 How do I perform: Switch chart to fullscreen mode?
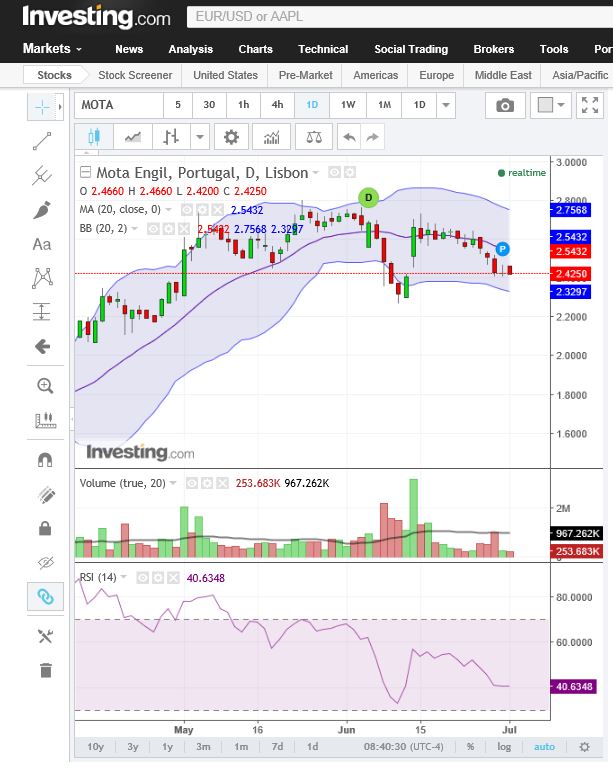pyautogui.click(x=589, y=105)
